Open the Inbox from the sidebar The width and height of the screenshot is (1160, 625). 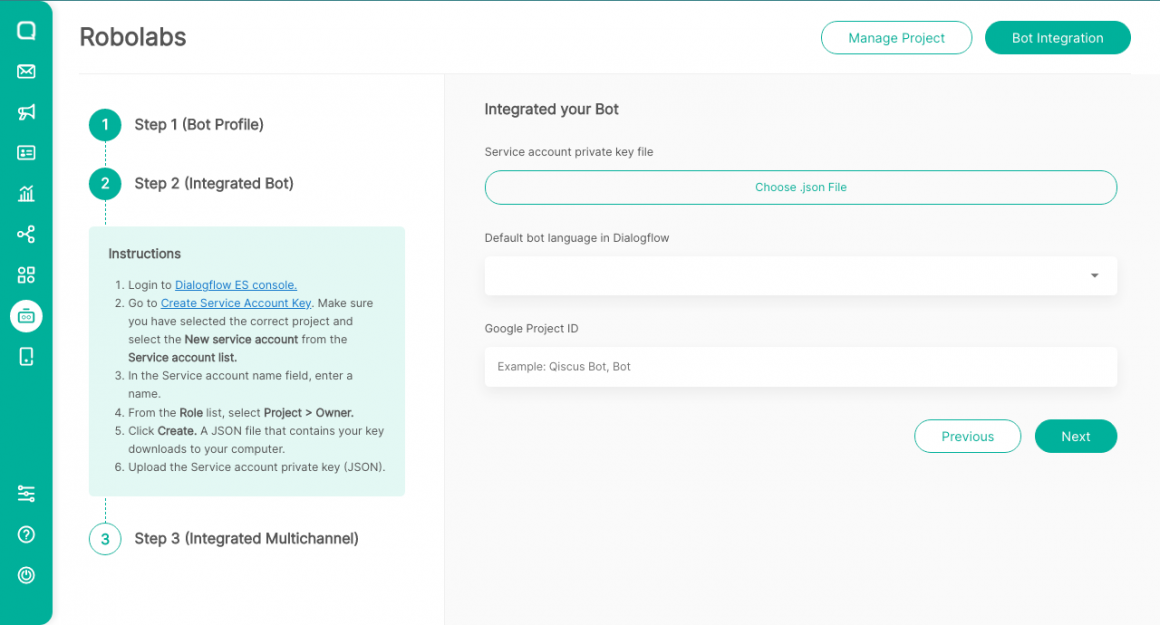tap(26, 71)
